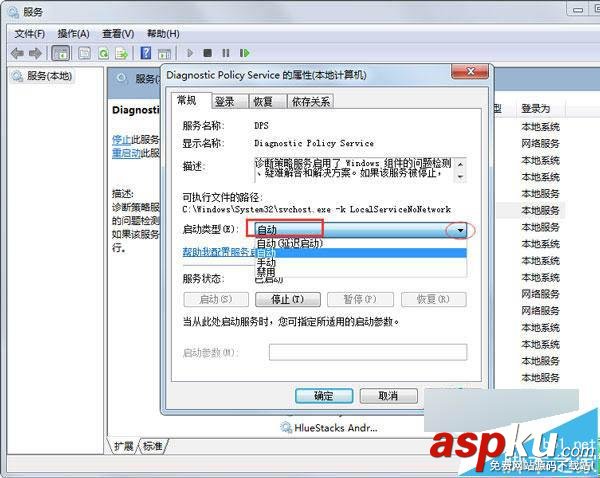Open the Properties toolbar icon
The height and width of the screenshot is (478, 600).
pos(85,53)
